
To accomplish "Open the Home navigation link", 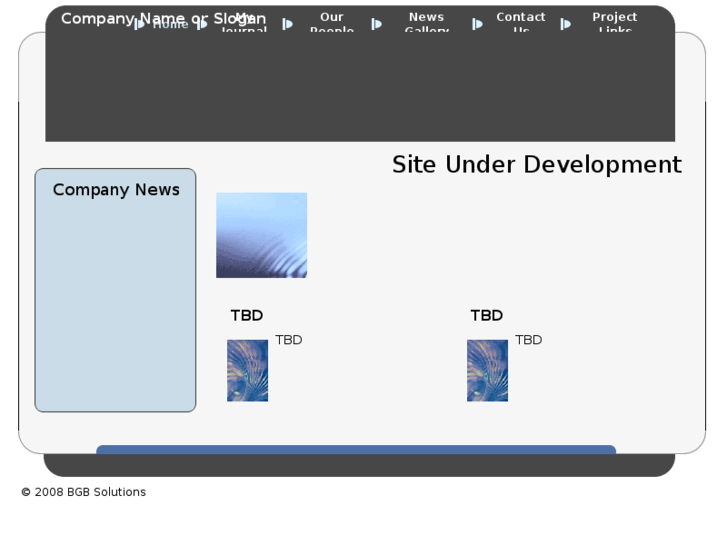I will pos(170,24).
